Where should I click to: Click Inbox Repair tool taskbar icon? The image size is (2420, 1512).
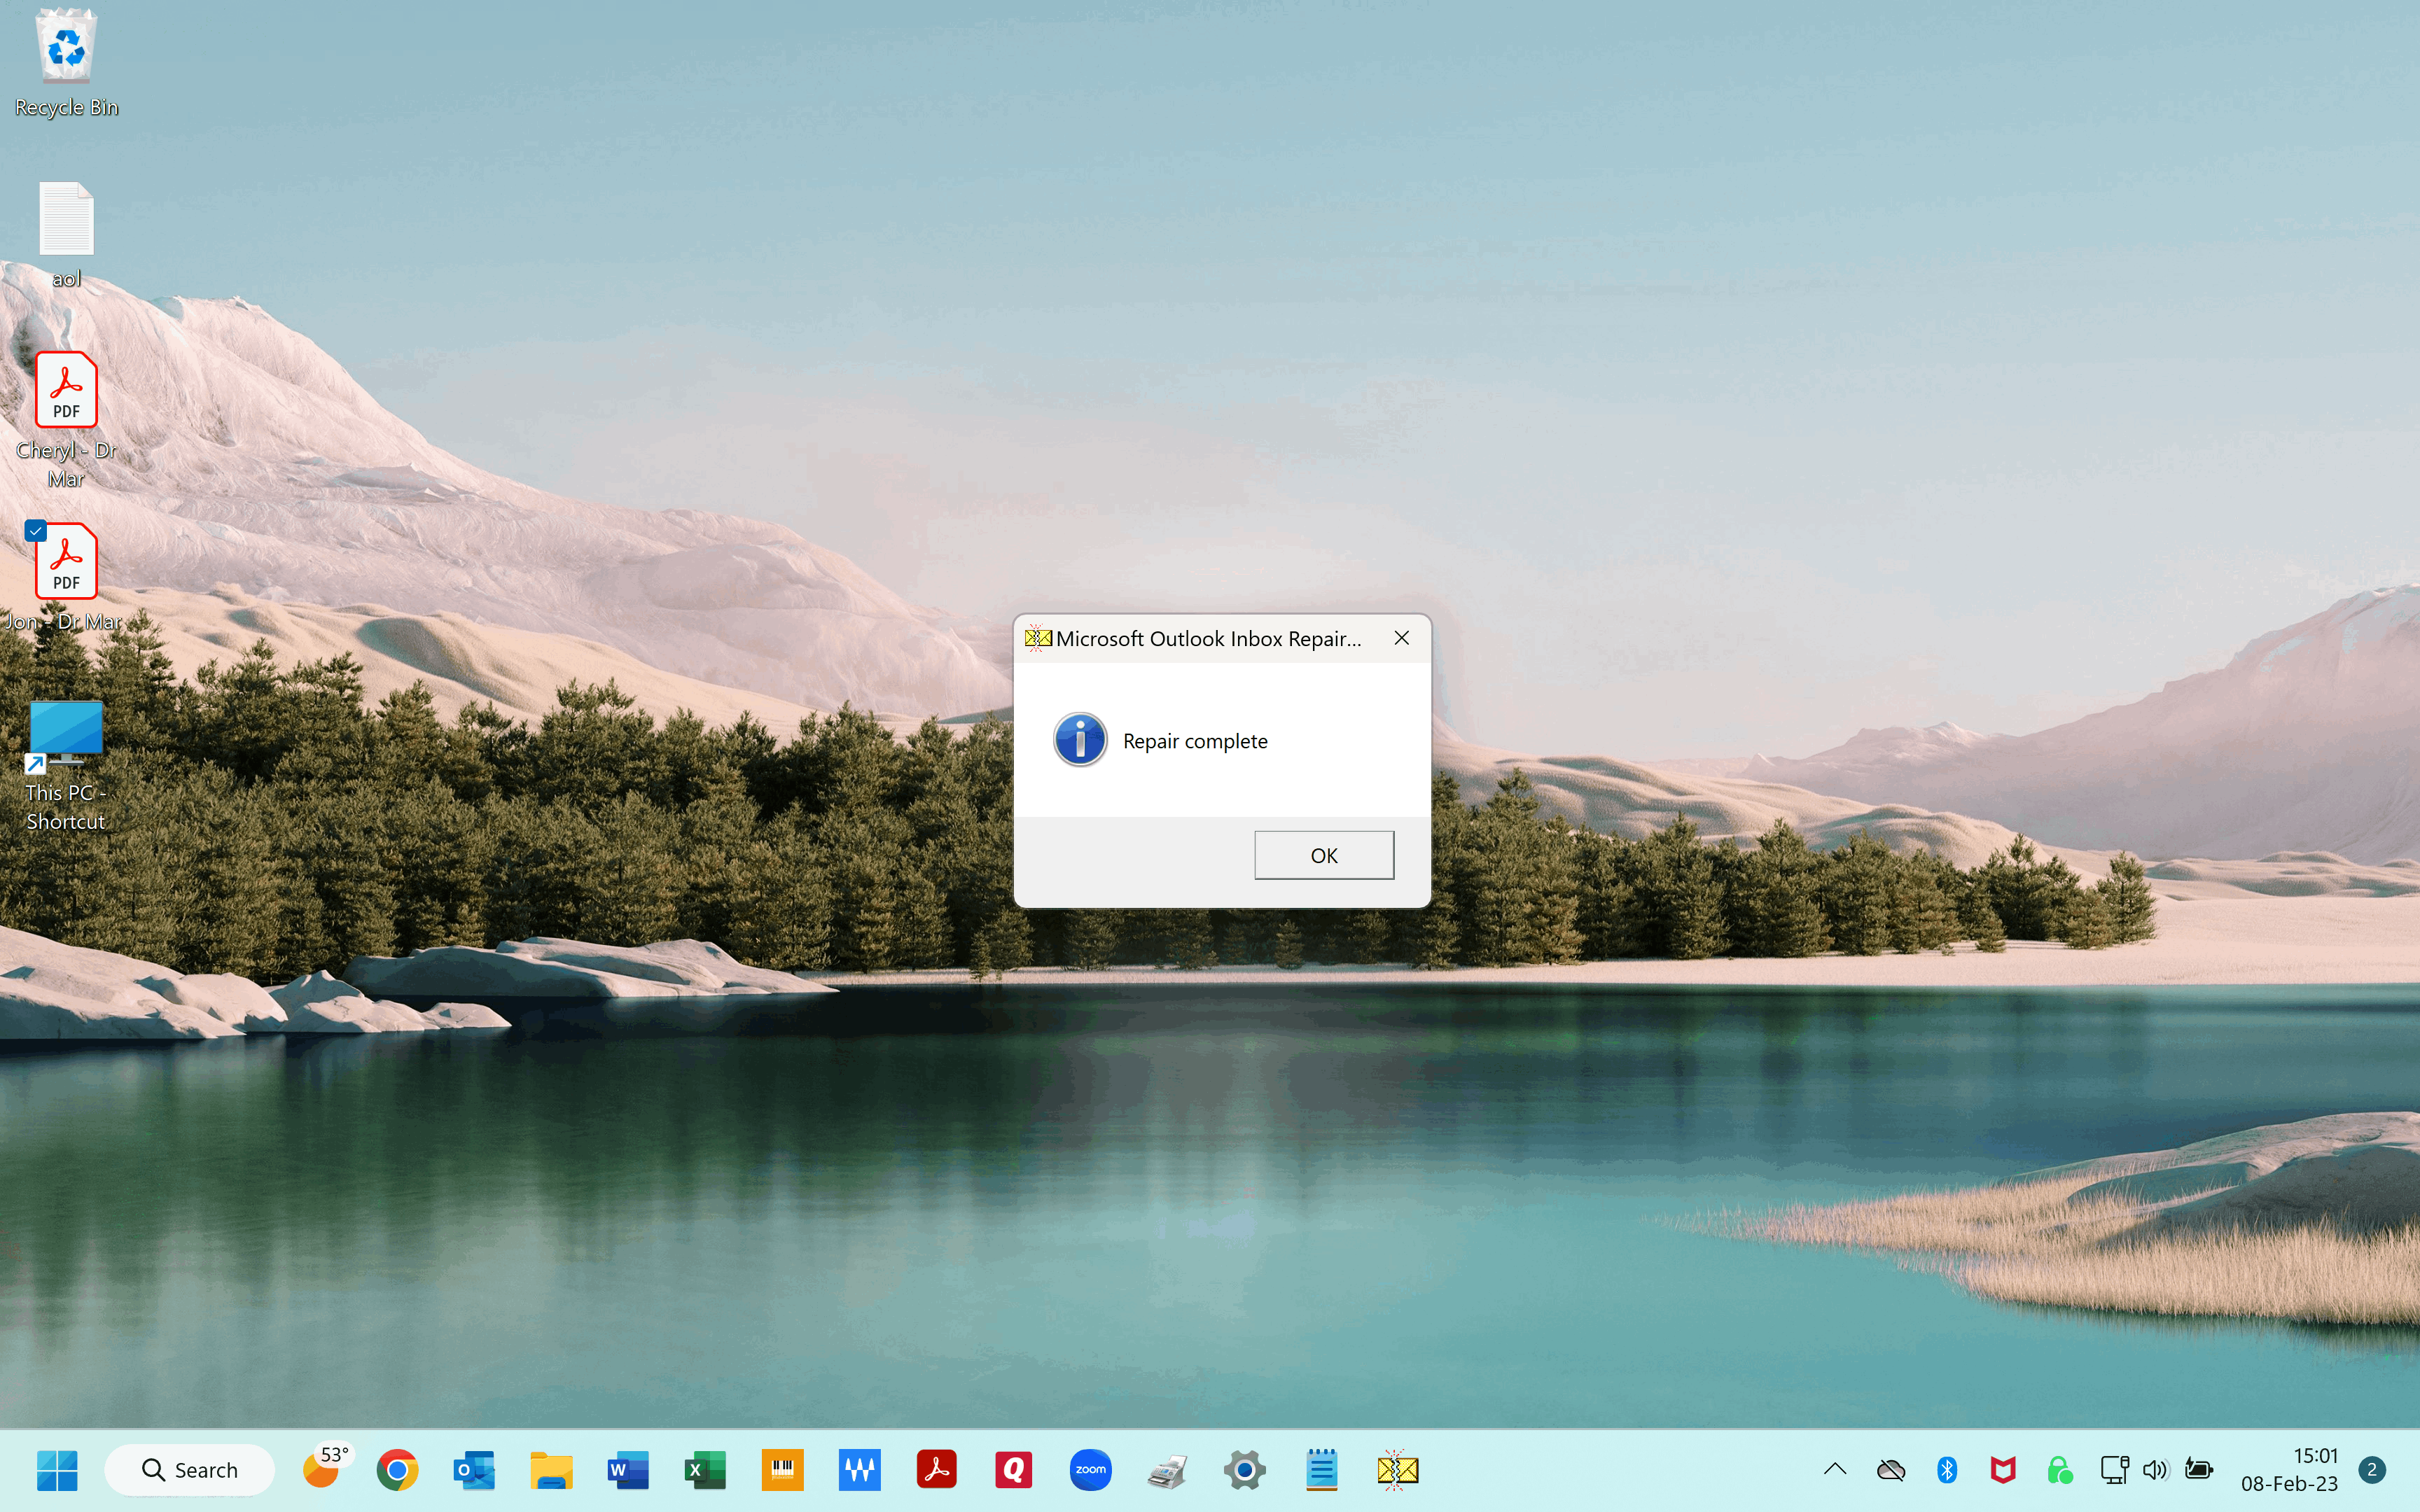click(x=1397, y=1469)
